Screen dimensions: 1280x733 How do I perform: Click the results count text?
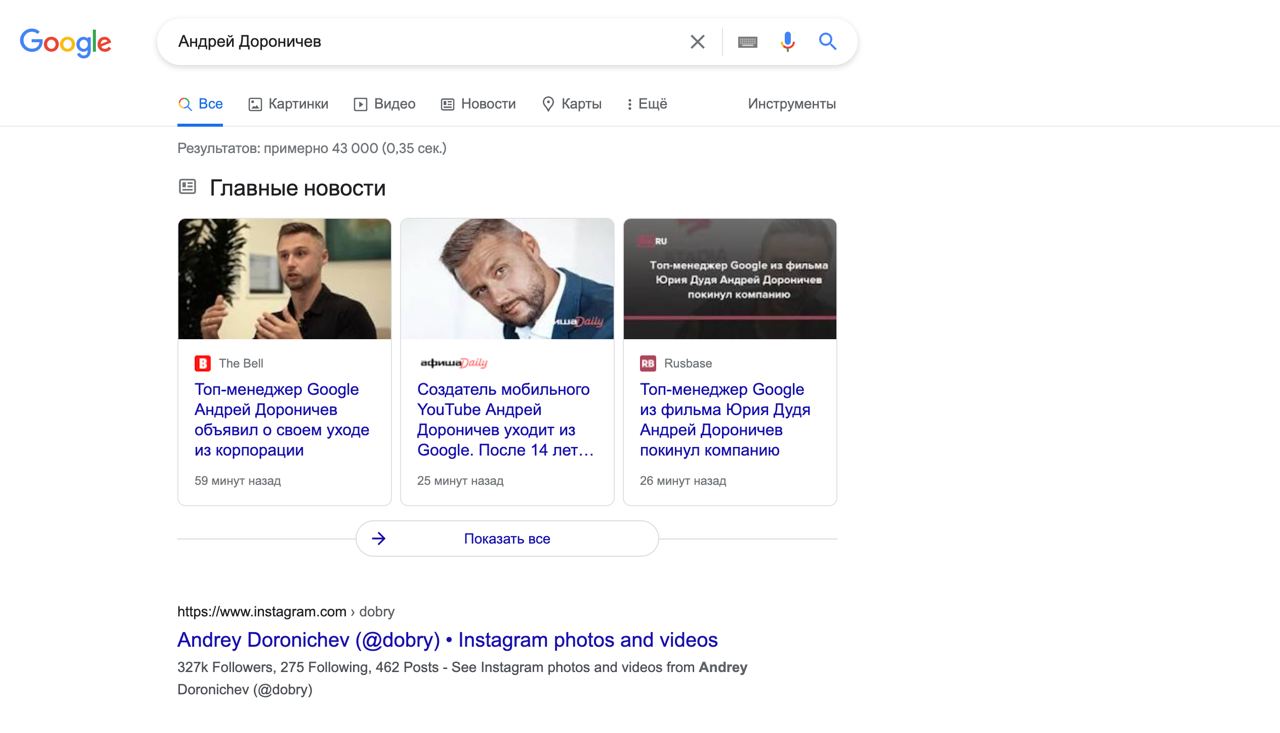(x=312, y=148)
